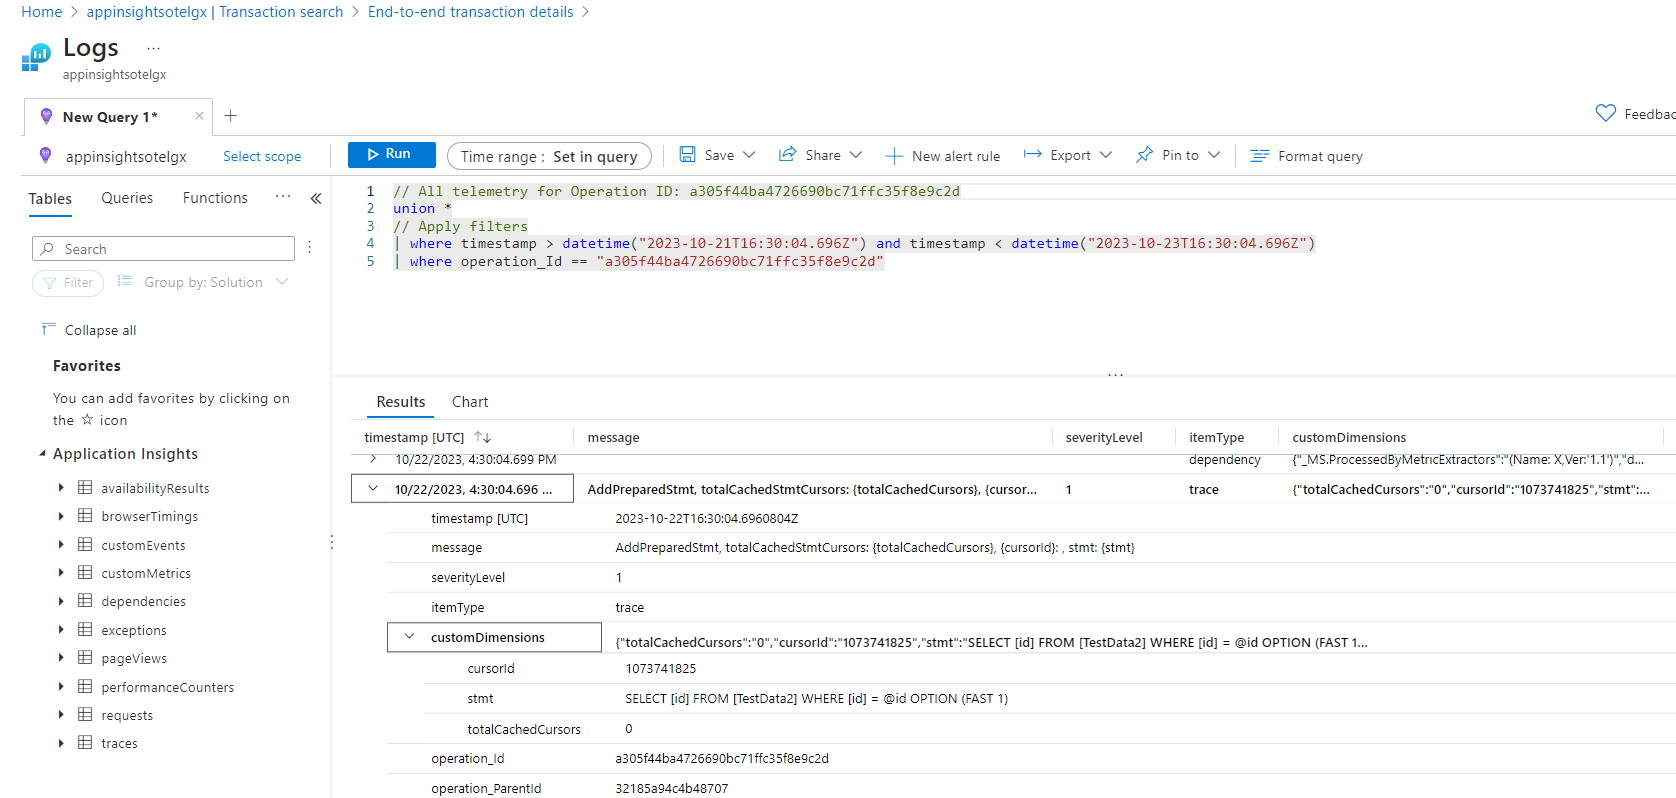Expand the Save dropdown arrow
This screenshot has width=1676, height=798.
[749, 155]
